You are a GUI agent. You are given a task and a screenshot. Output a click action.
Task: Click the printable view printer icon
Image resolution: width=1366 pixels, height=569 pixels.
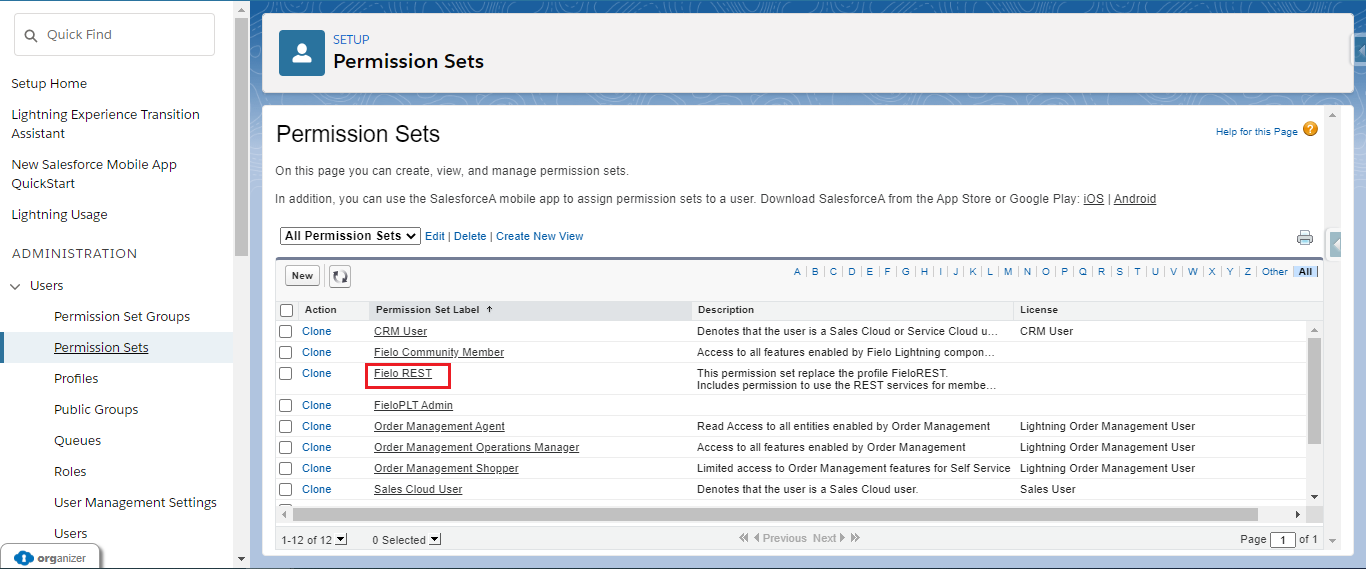(x=1304, y=237)
